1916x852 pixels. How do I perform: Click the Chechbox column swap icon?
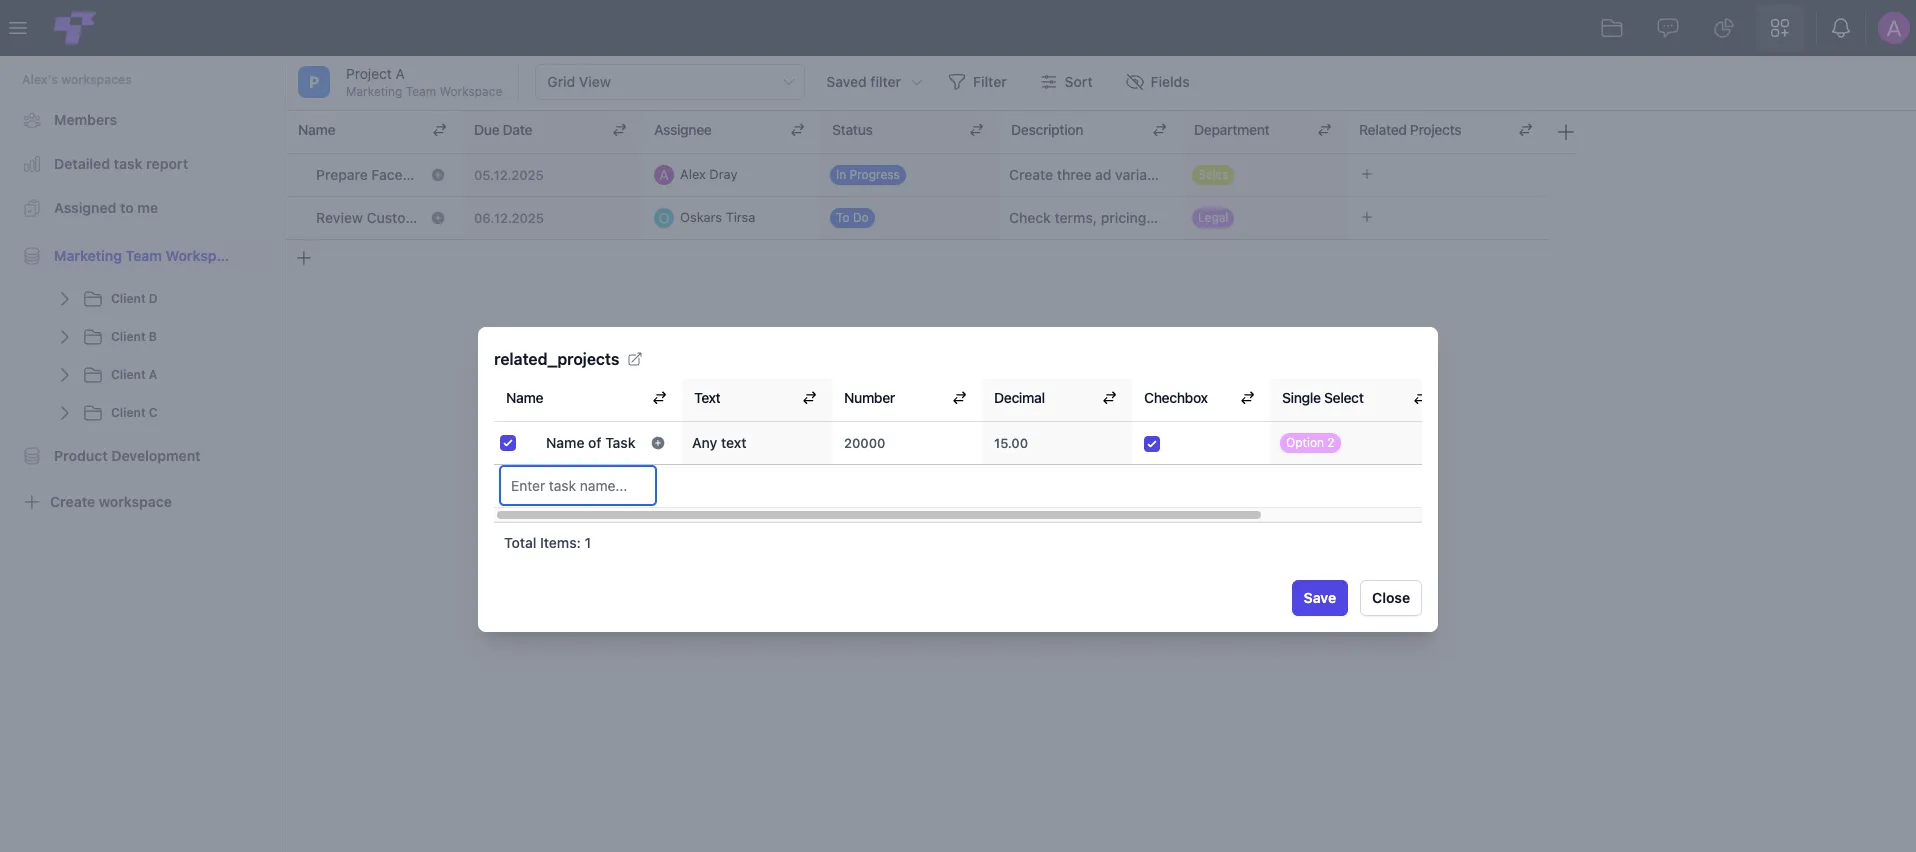click(x=1248, y=398)
